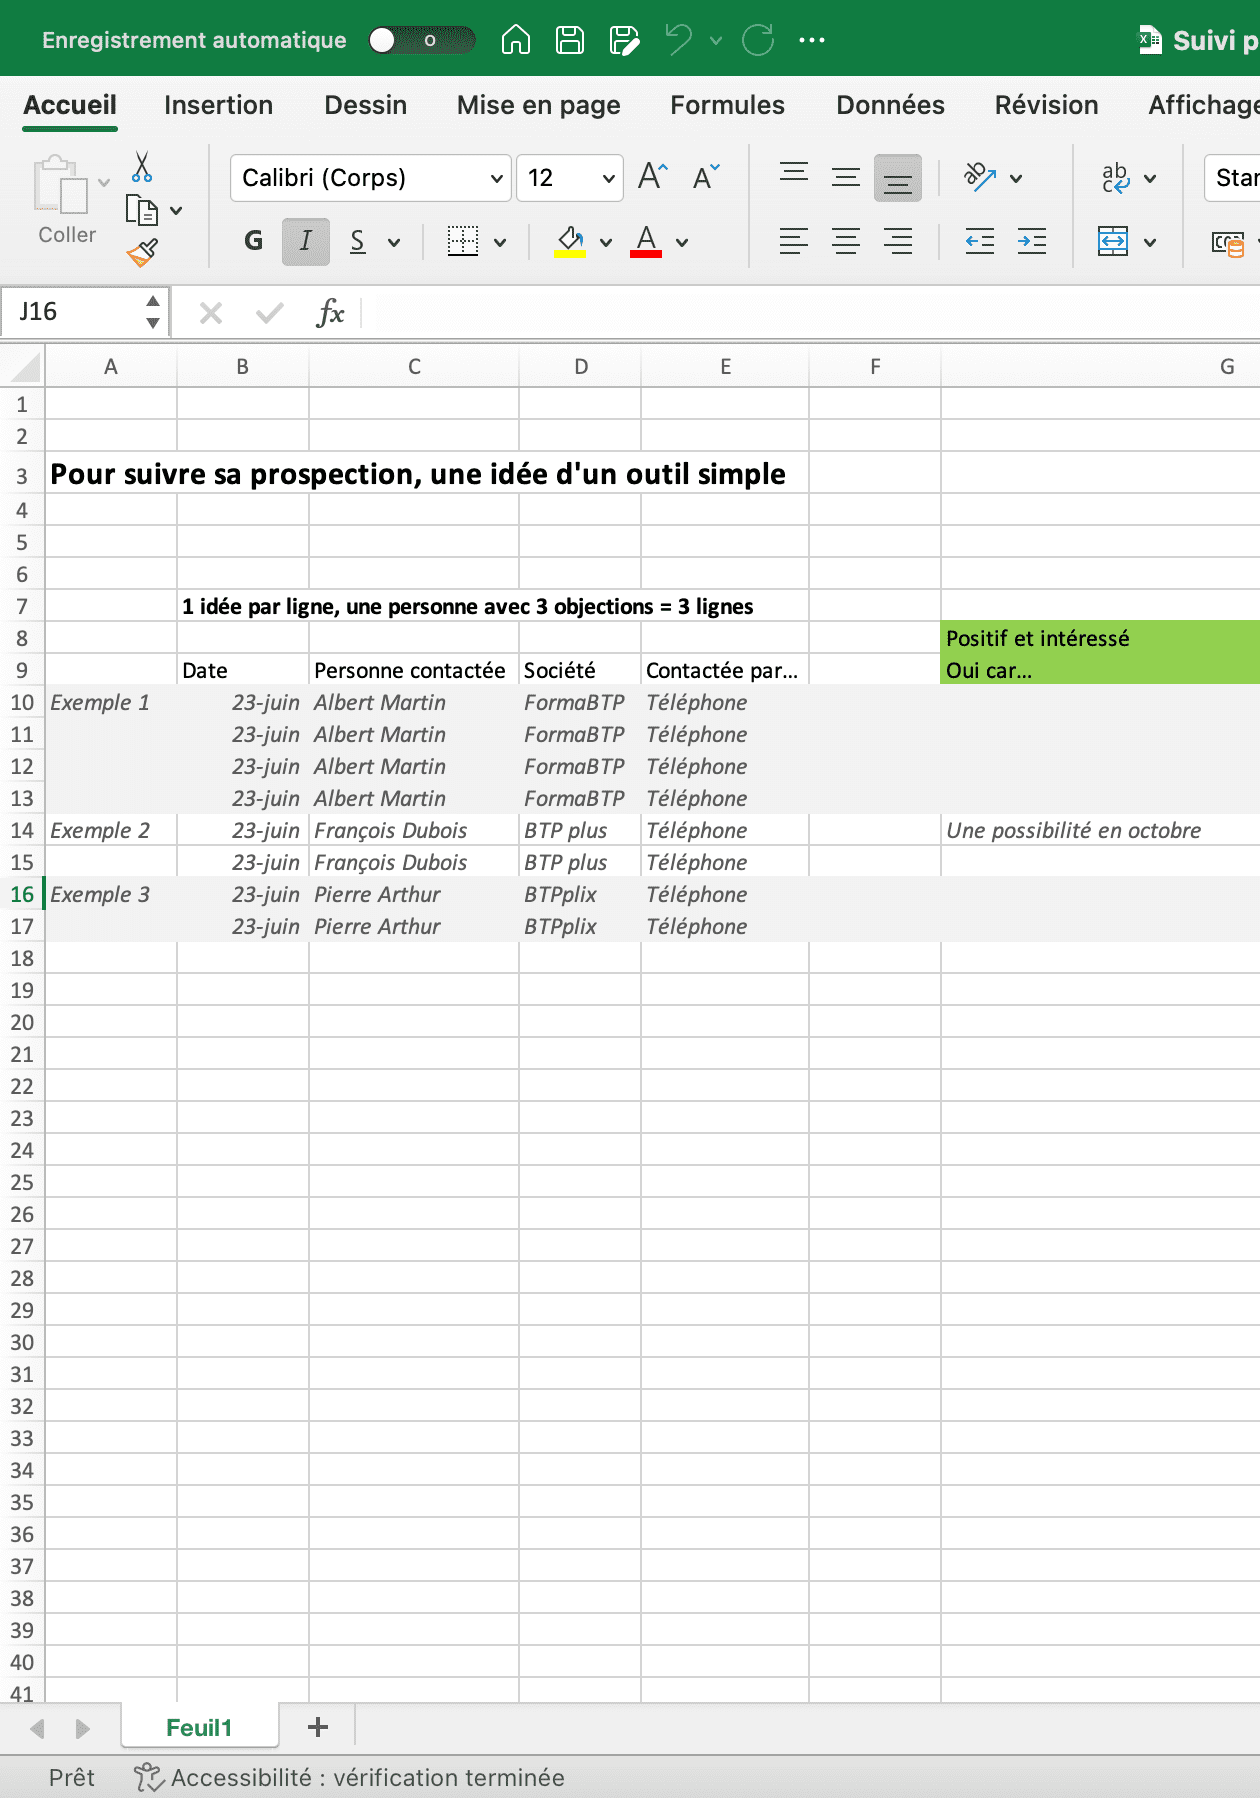Image resolution: width=1260 pixels, height=1798 pixels.
Task: Expand the font color dropdown arrow
Action: pyautogui.click(x=682, y=242)
